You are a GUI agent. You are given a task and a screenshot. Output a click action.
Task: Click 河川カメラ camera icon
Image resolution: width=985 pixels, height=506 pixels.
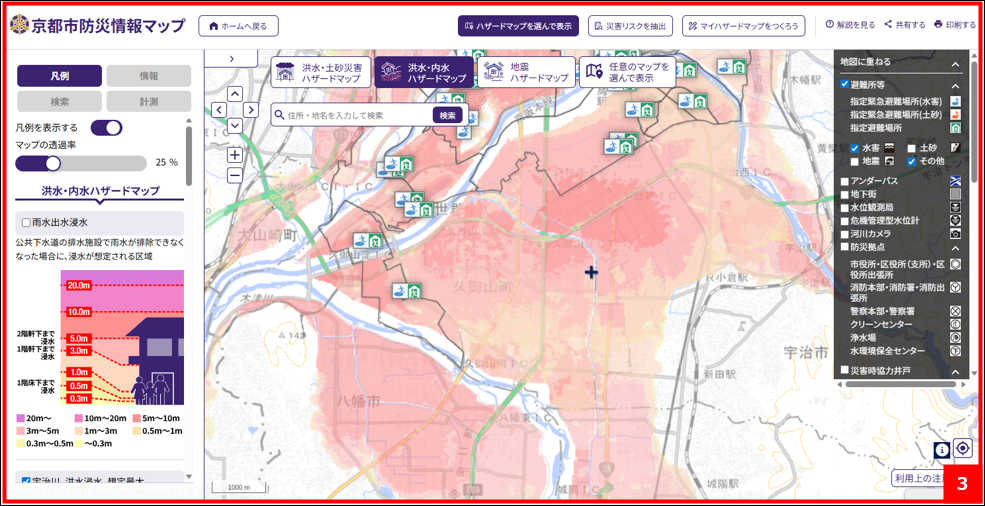[x=955, y=234]
